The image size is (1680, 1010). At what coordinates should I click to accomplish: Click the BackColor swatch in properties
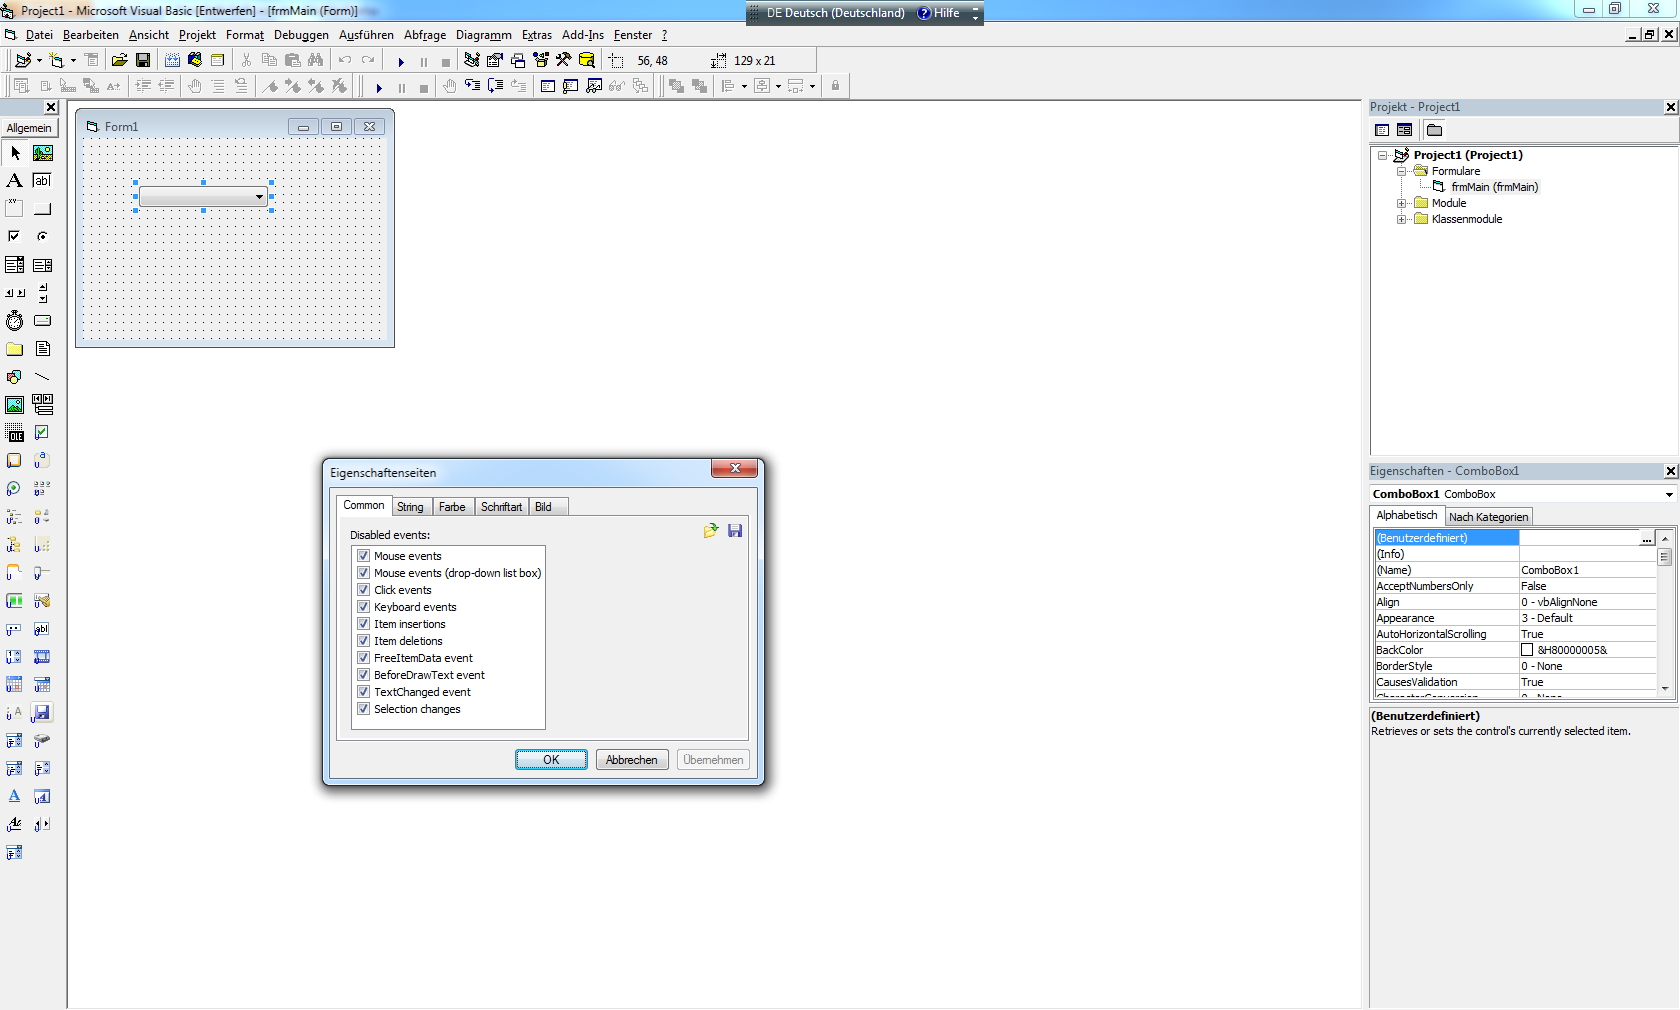(1527, 650)
